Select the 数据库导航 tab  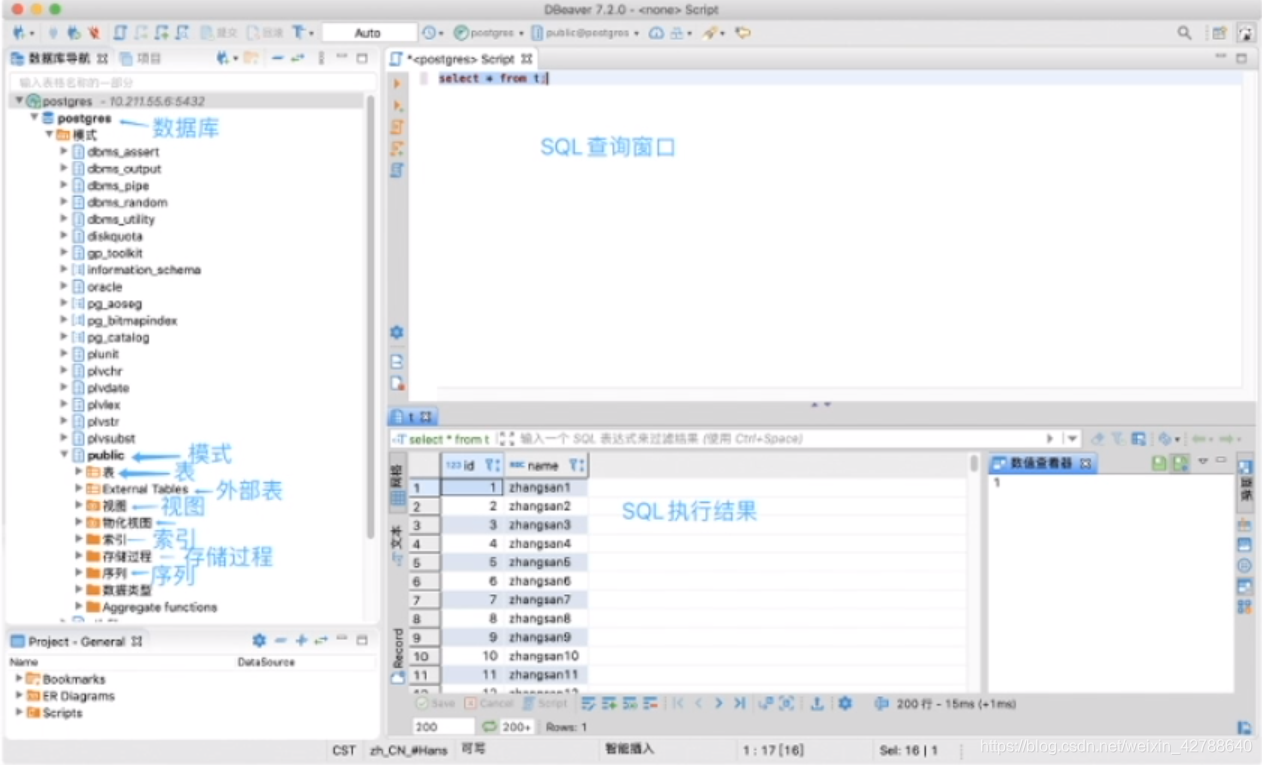59,58
